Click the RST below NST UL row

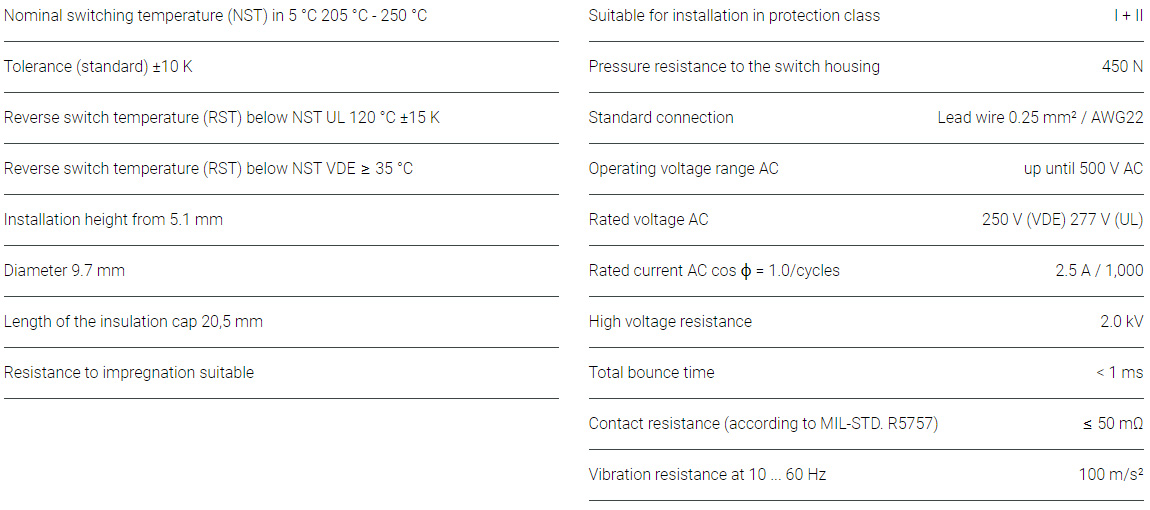221,118
